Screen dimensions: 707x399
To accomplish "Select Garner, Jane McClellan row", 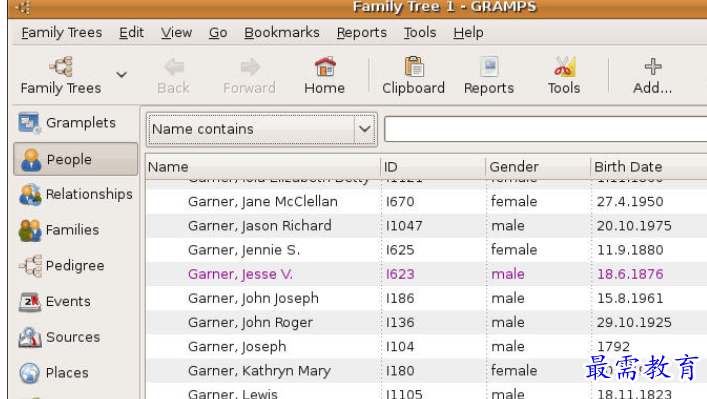I will pyautogui.click(x=426, y=202).
